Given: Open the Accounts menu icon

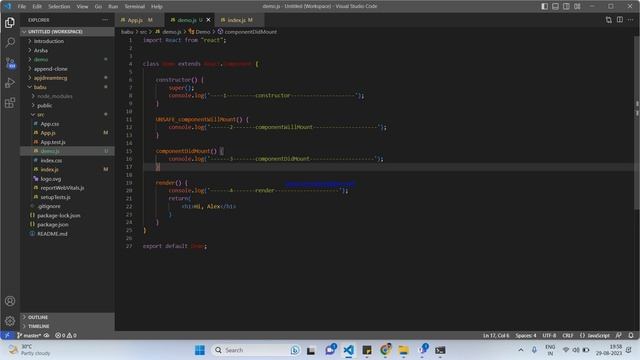Looking at the screenshot, I should 10,301.
